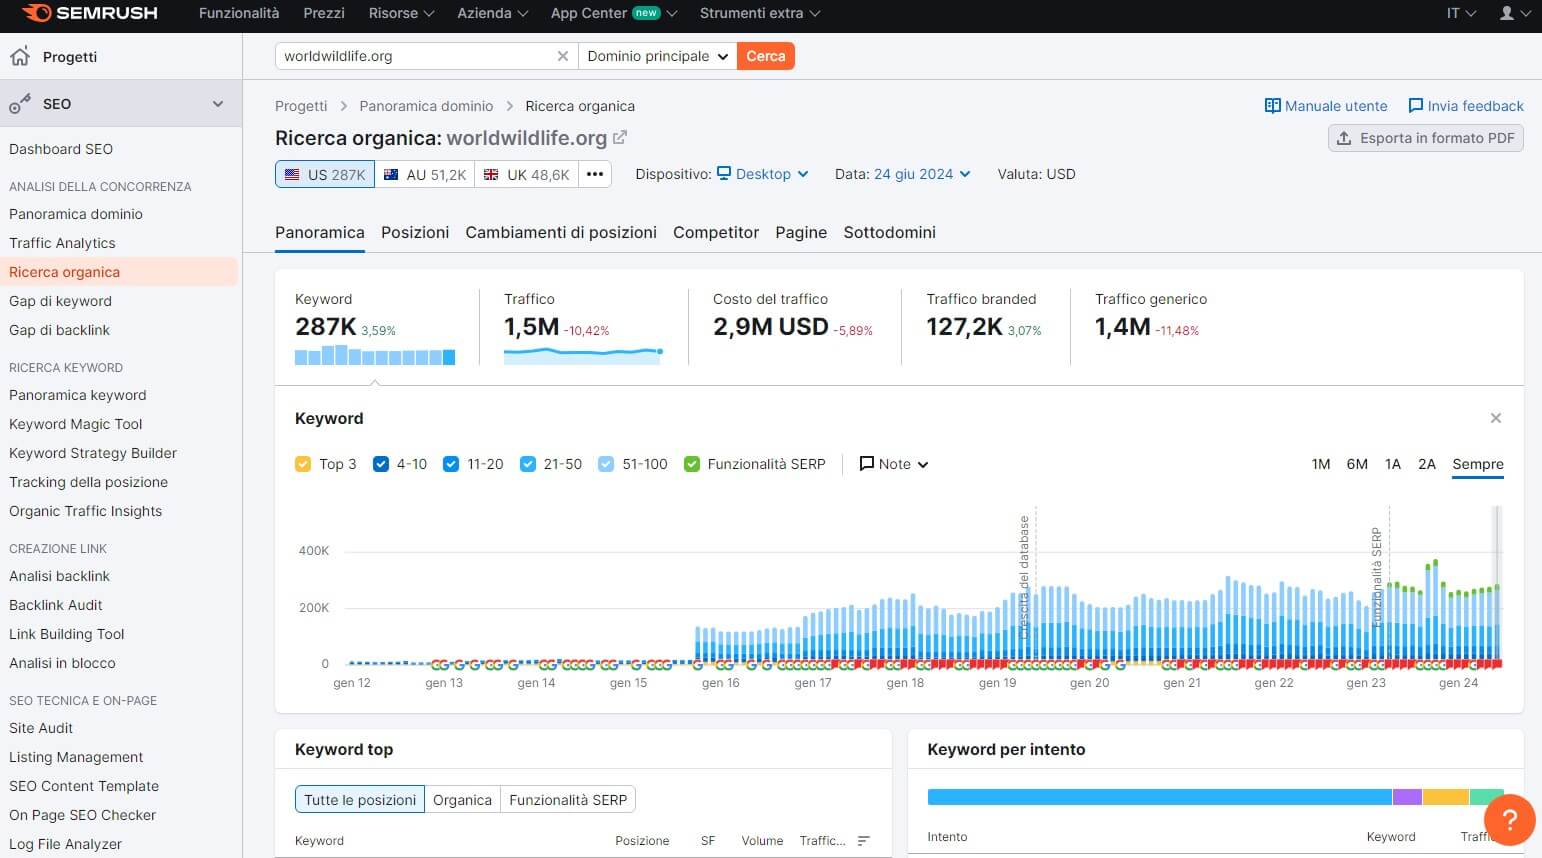Open the Keyword top column settings icon
This screenshot has width=1542, height=858.
point(864,841)
